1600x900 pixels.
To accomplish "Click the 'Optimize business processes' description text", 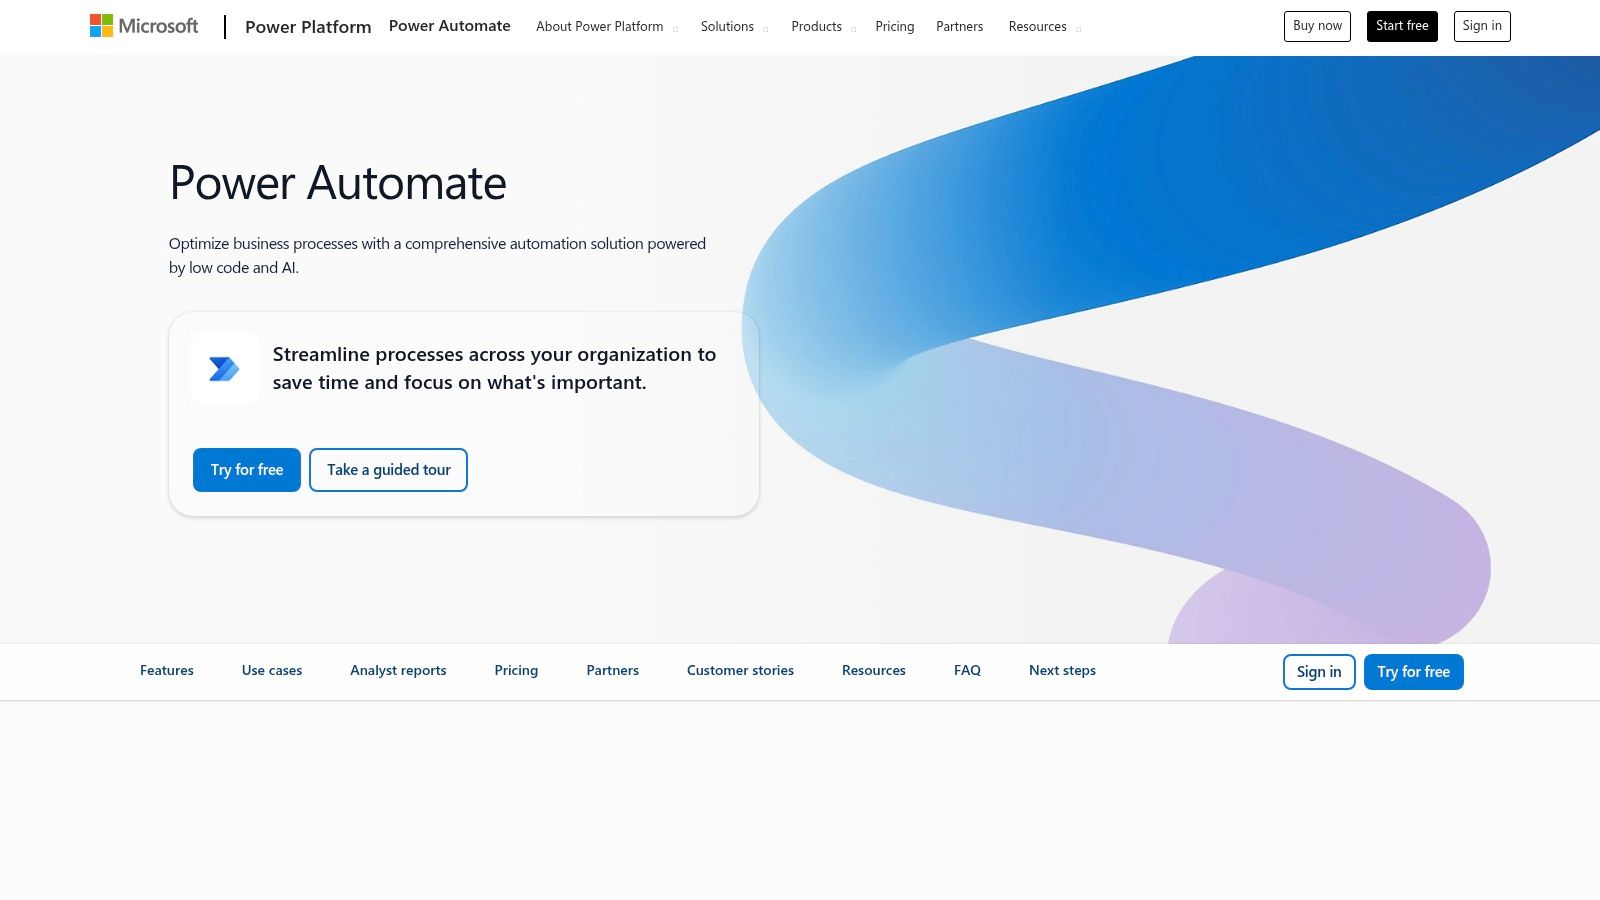I will click(437, 255).
